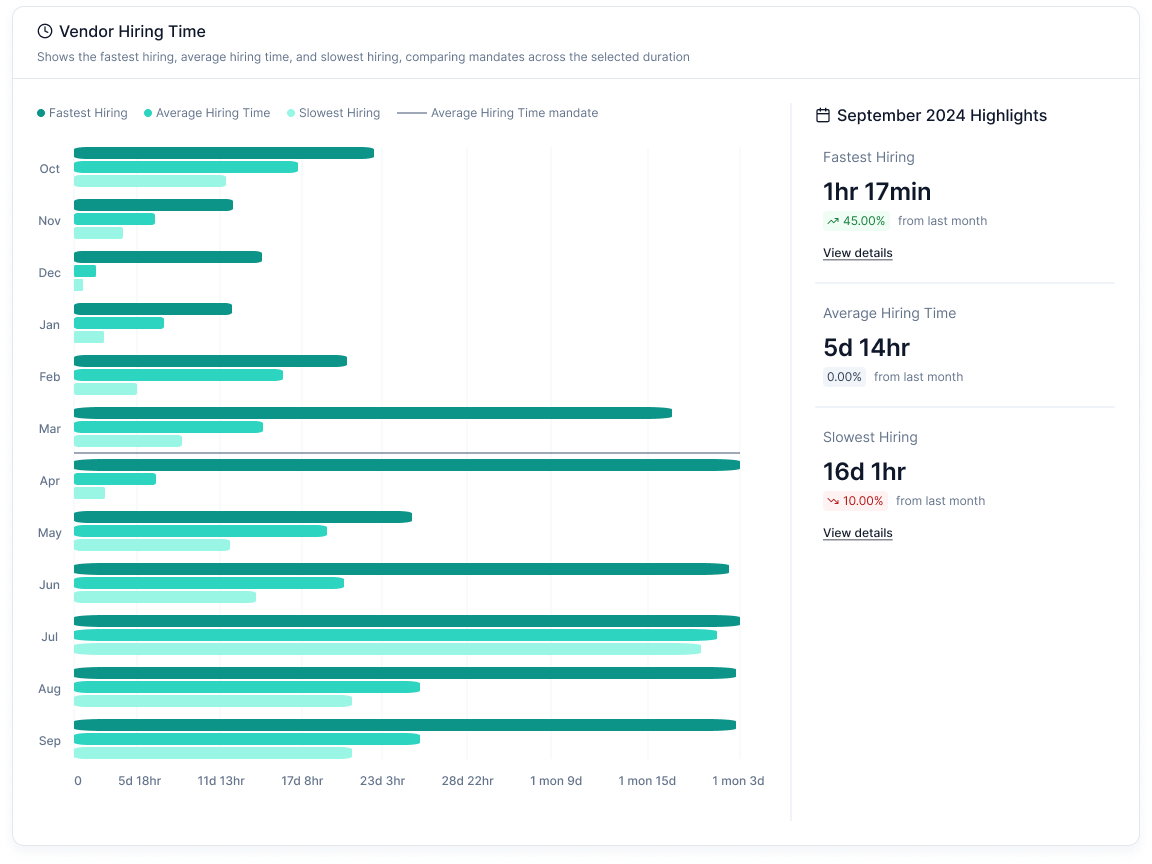Click the Sep month axis label
The width and height of the screenshot is (1152, 864).
tap(49, 741)
